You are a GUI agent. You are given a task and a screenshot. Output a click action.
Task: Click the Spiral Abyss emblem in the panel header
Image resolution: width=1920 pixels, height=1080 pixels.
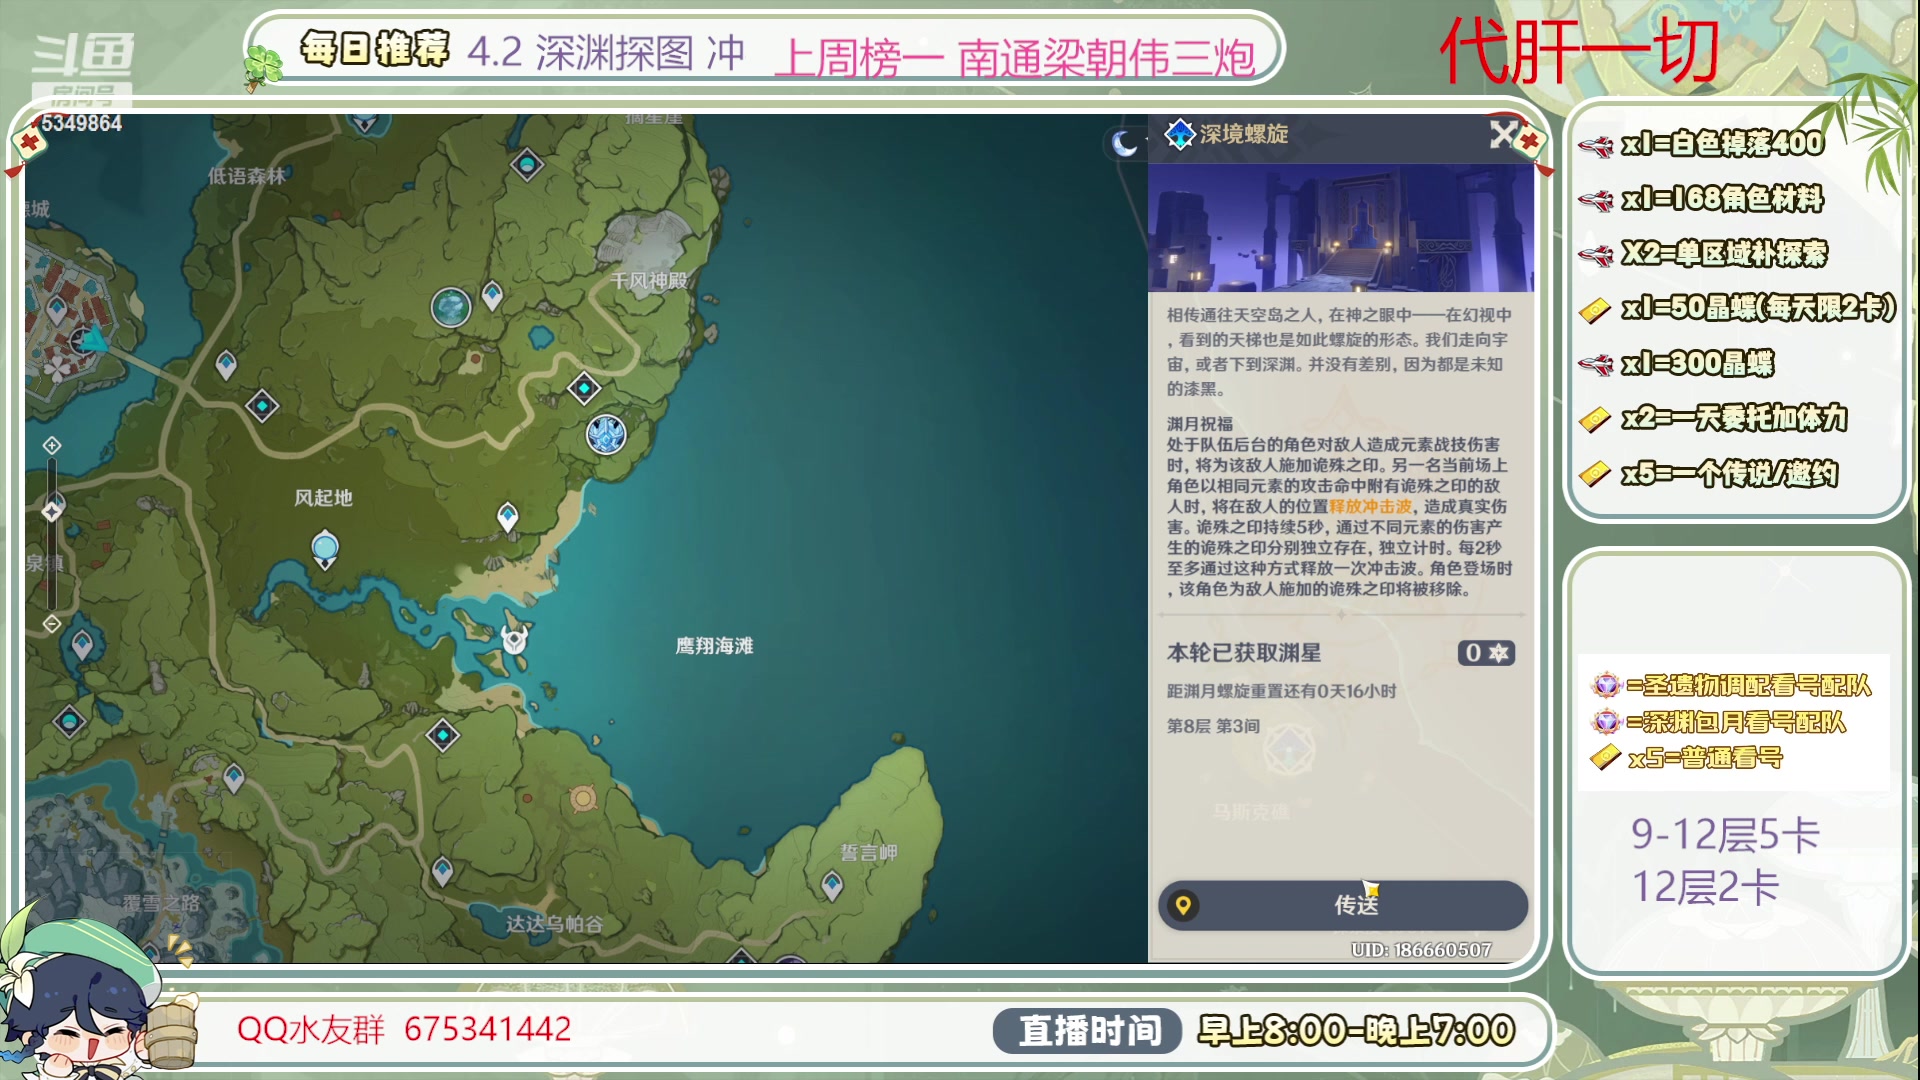pos(1180,133)
